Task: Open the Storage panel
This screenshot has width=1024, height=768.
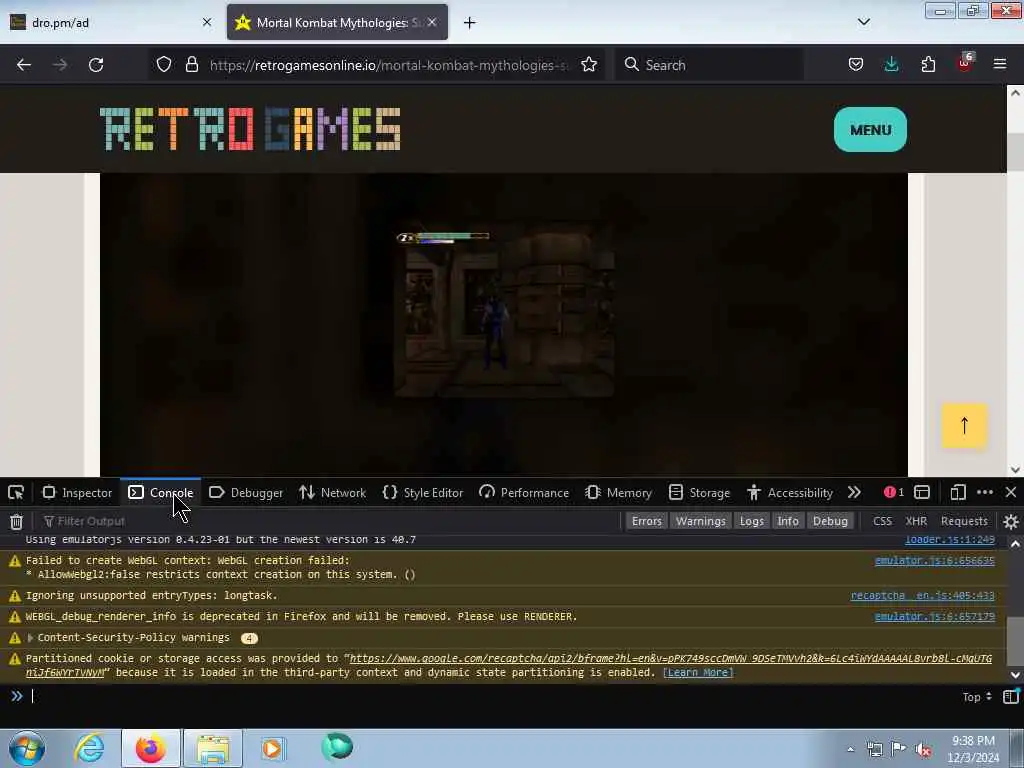Action: (x=699, y=492)
